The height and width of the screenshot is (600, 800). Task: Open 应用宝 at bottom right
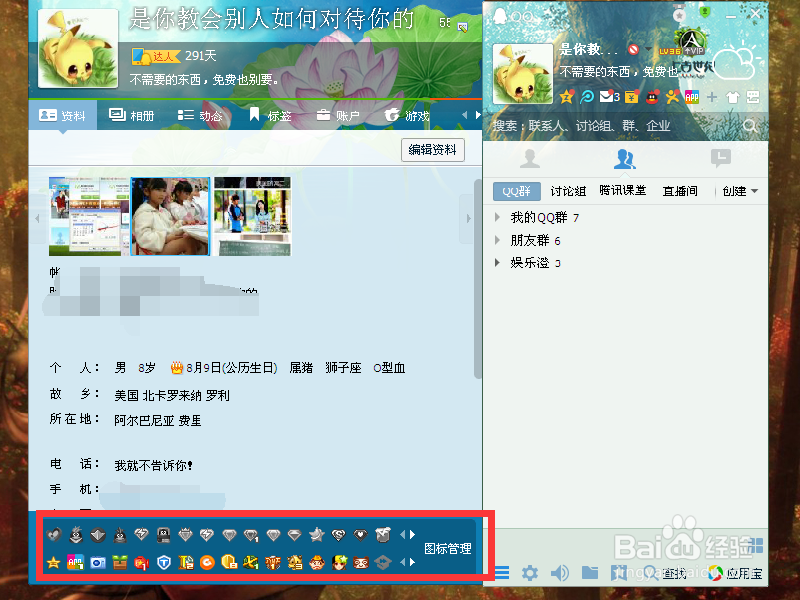click(735, 573)
